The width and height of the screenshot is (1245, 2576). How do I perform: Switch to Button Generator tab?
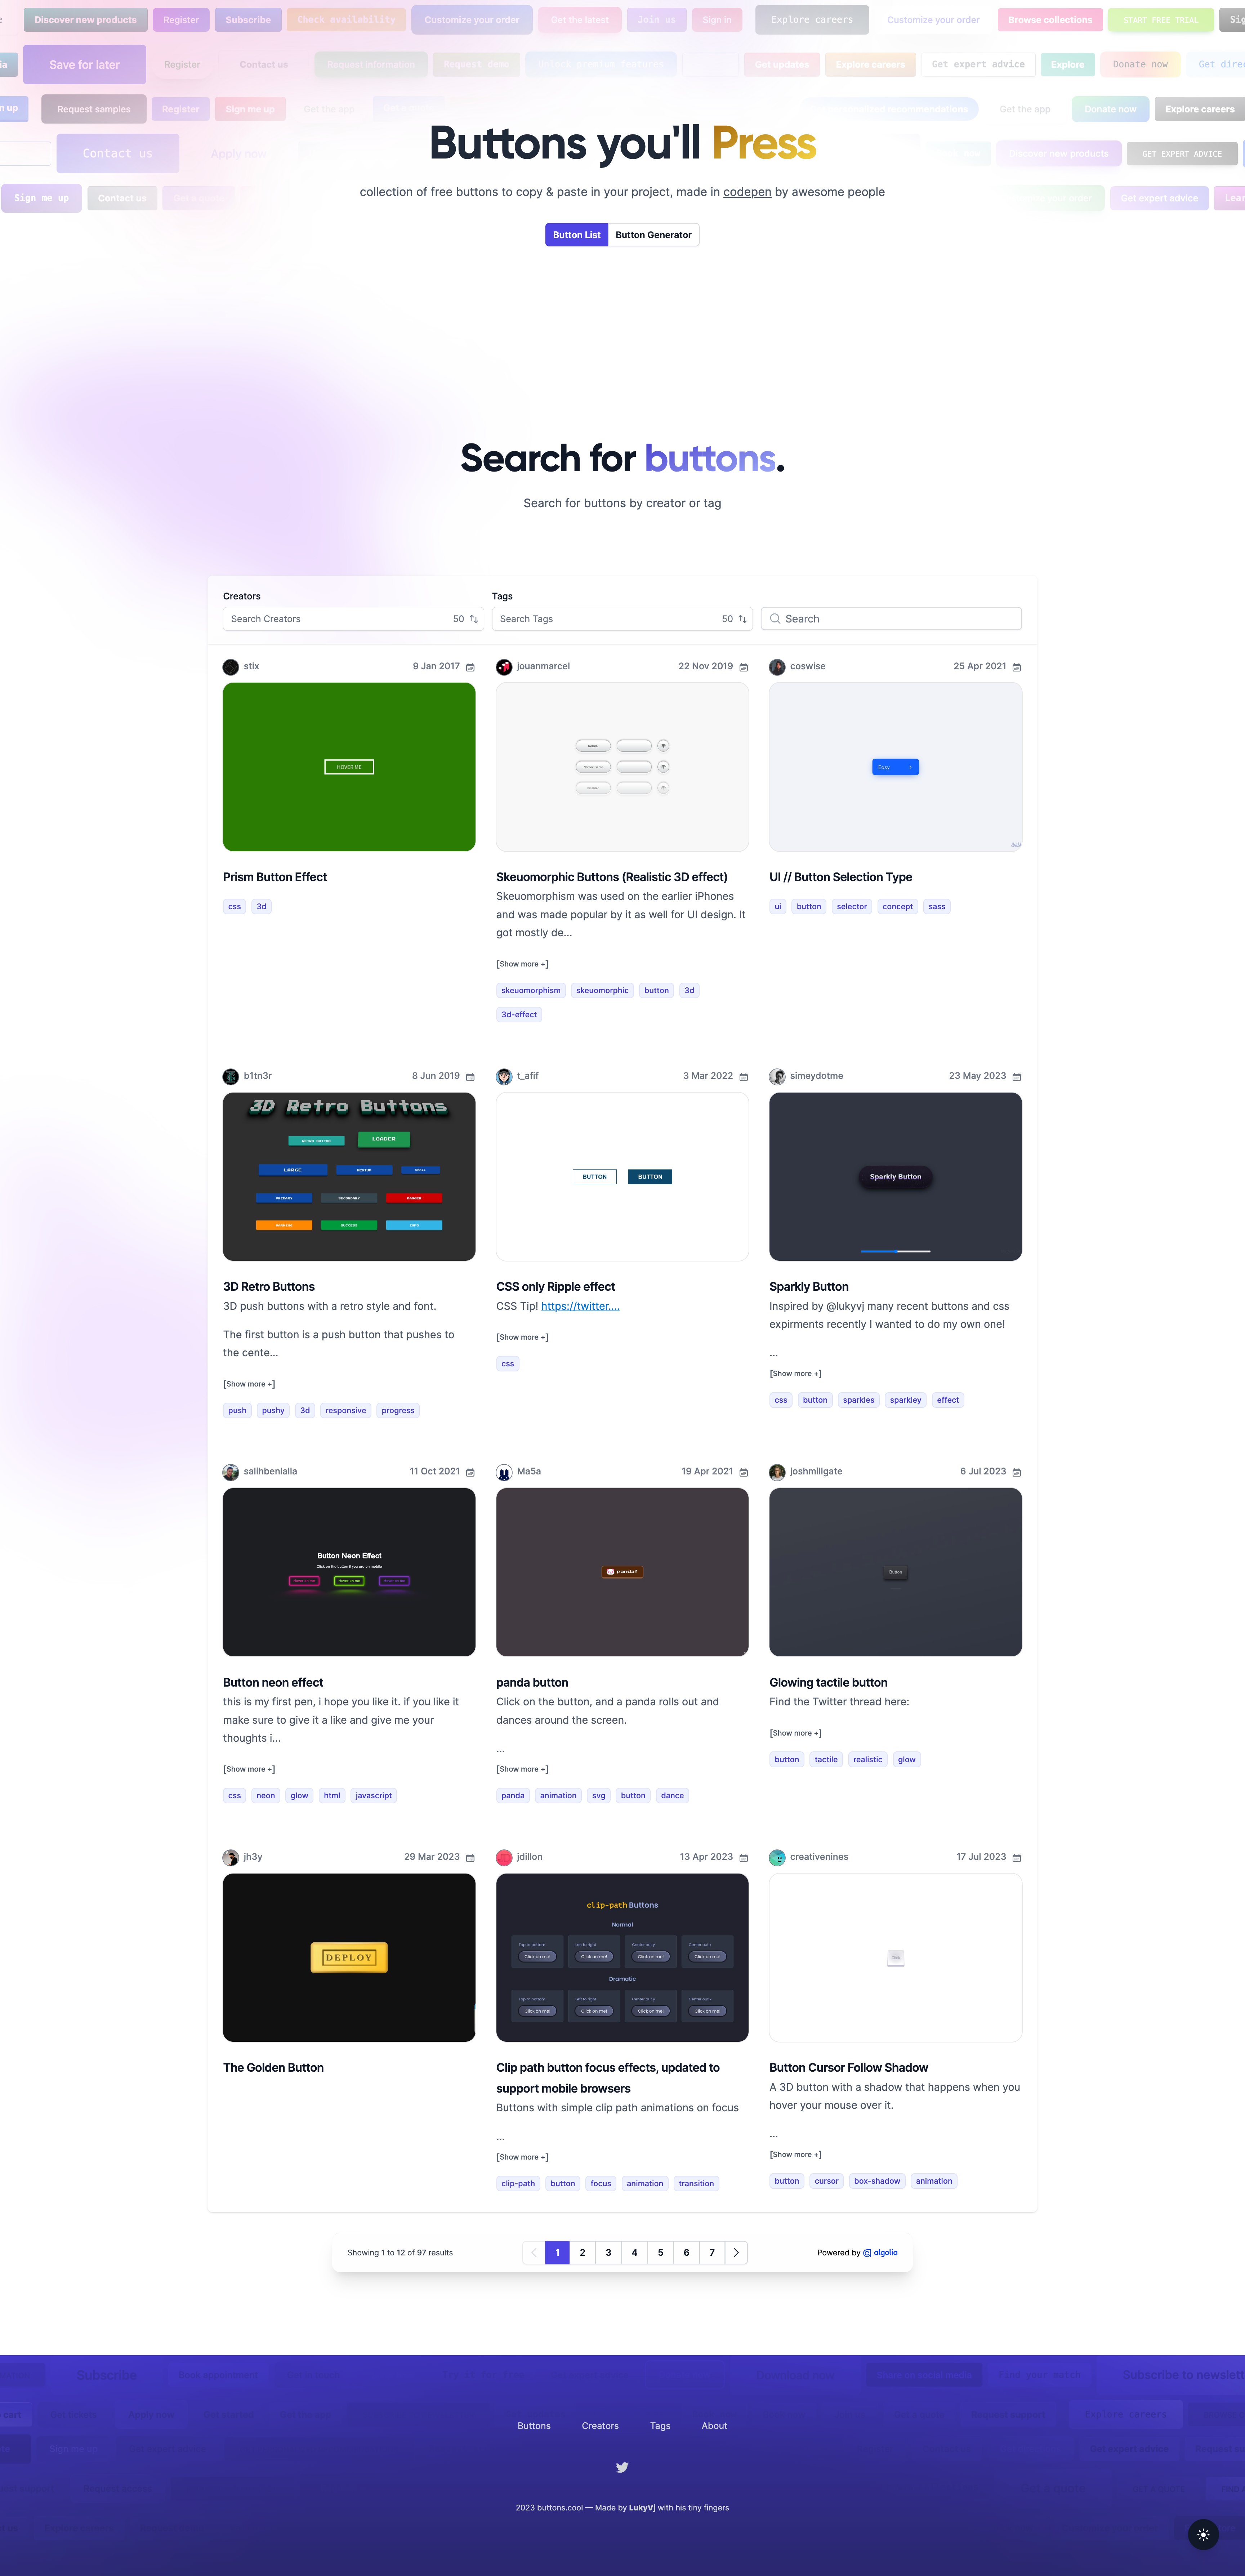[x=653, y=235]
